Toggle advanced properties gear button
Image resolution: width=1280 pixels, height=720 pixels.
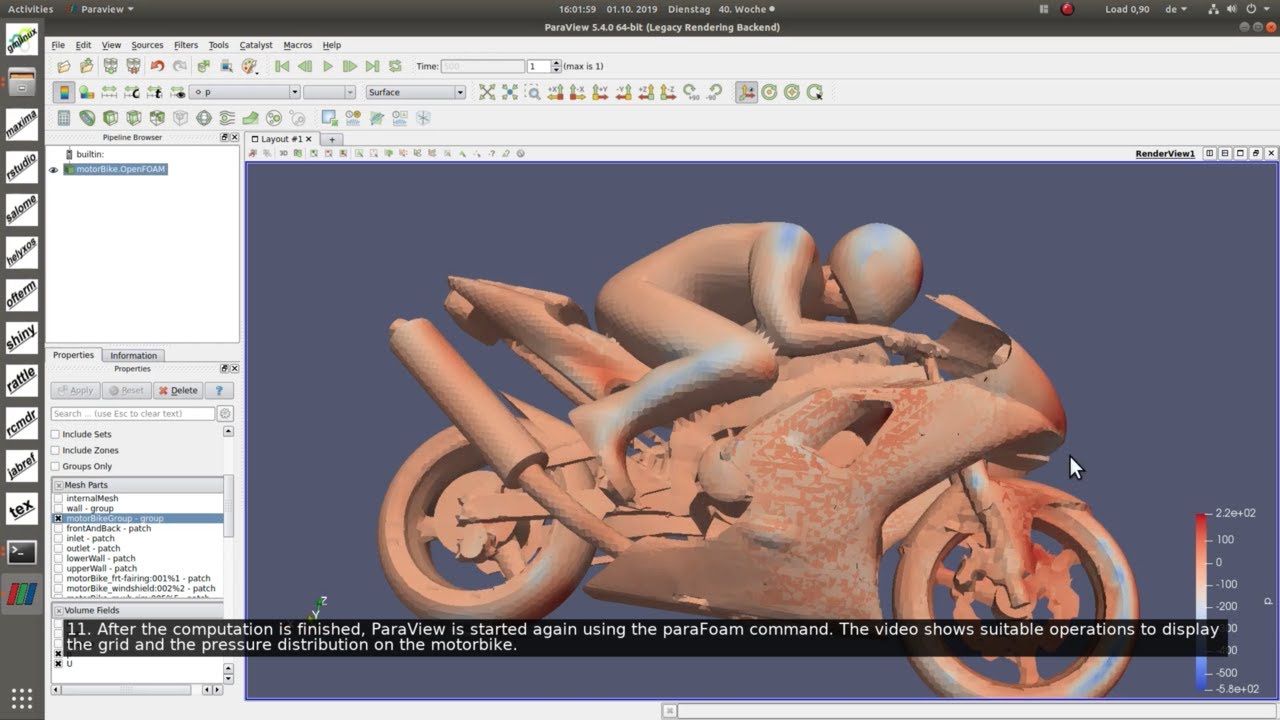point(225,414)
